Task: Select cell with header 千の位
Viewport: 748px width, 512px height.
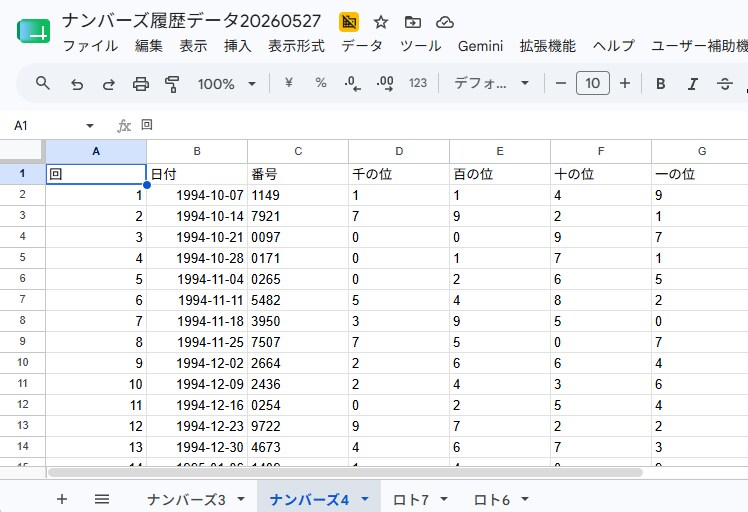Action: point(399,174)
